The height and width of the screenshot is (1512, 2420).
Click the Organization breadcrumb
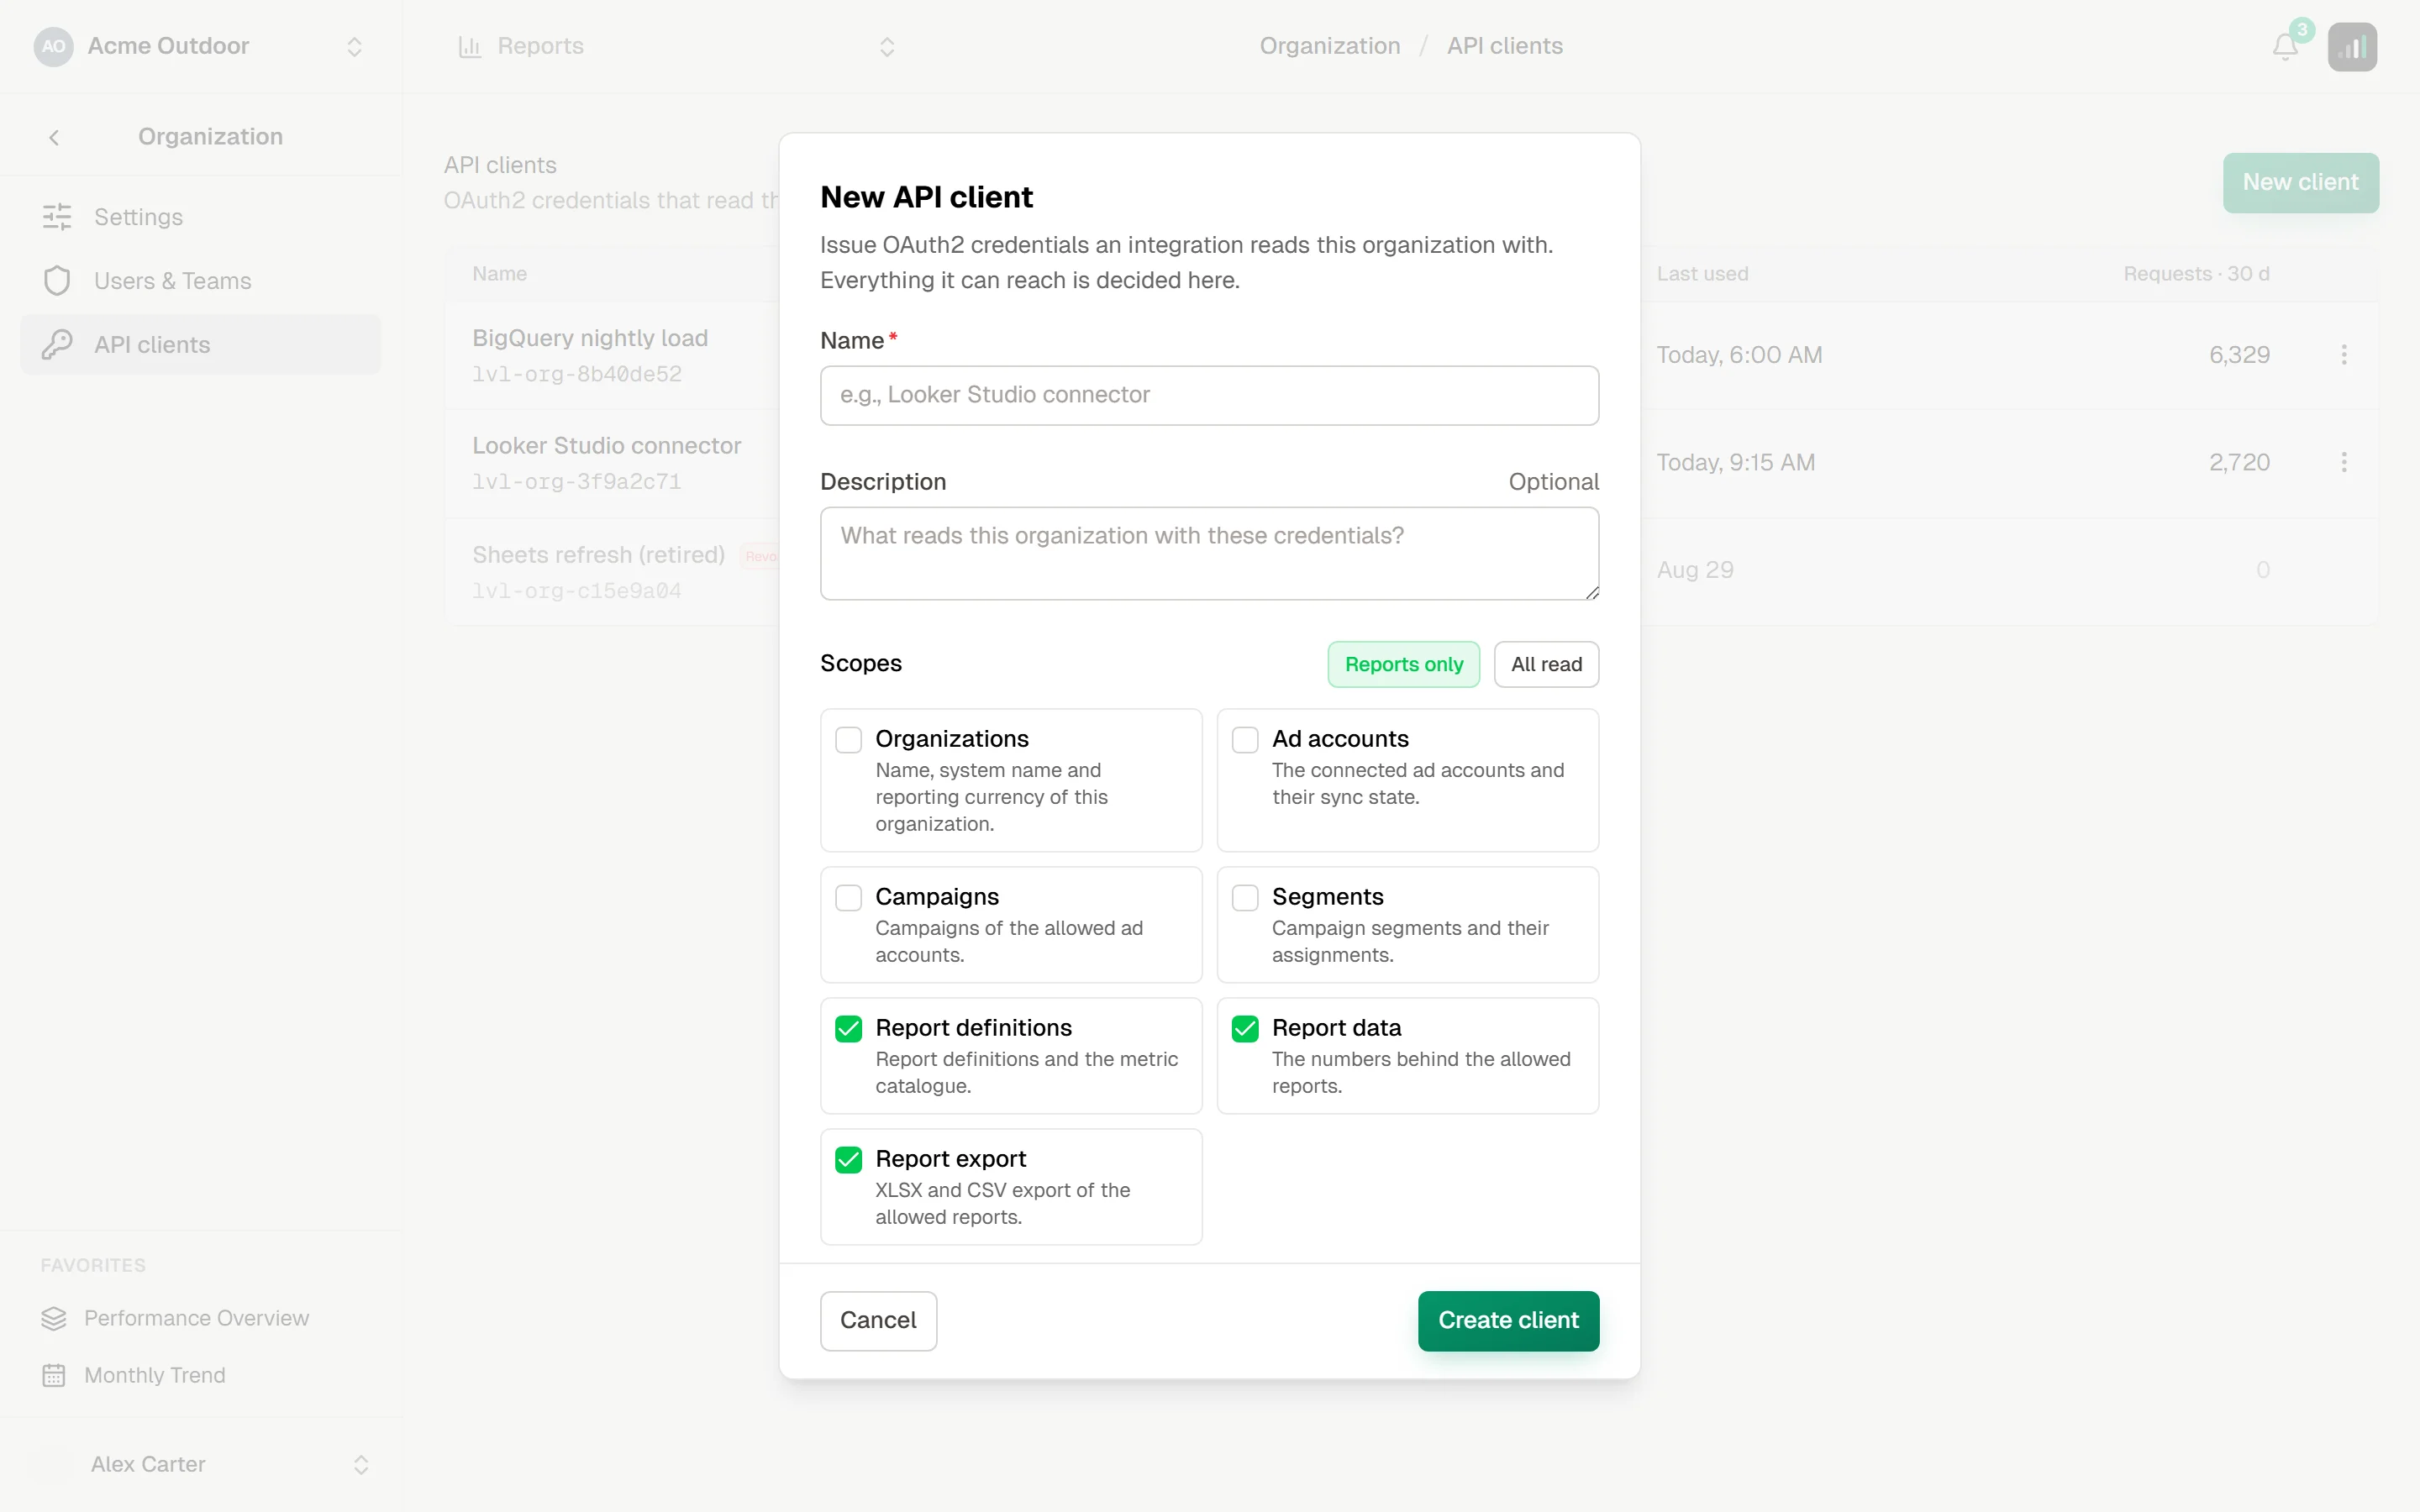1329,46
